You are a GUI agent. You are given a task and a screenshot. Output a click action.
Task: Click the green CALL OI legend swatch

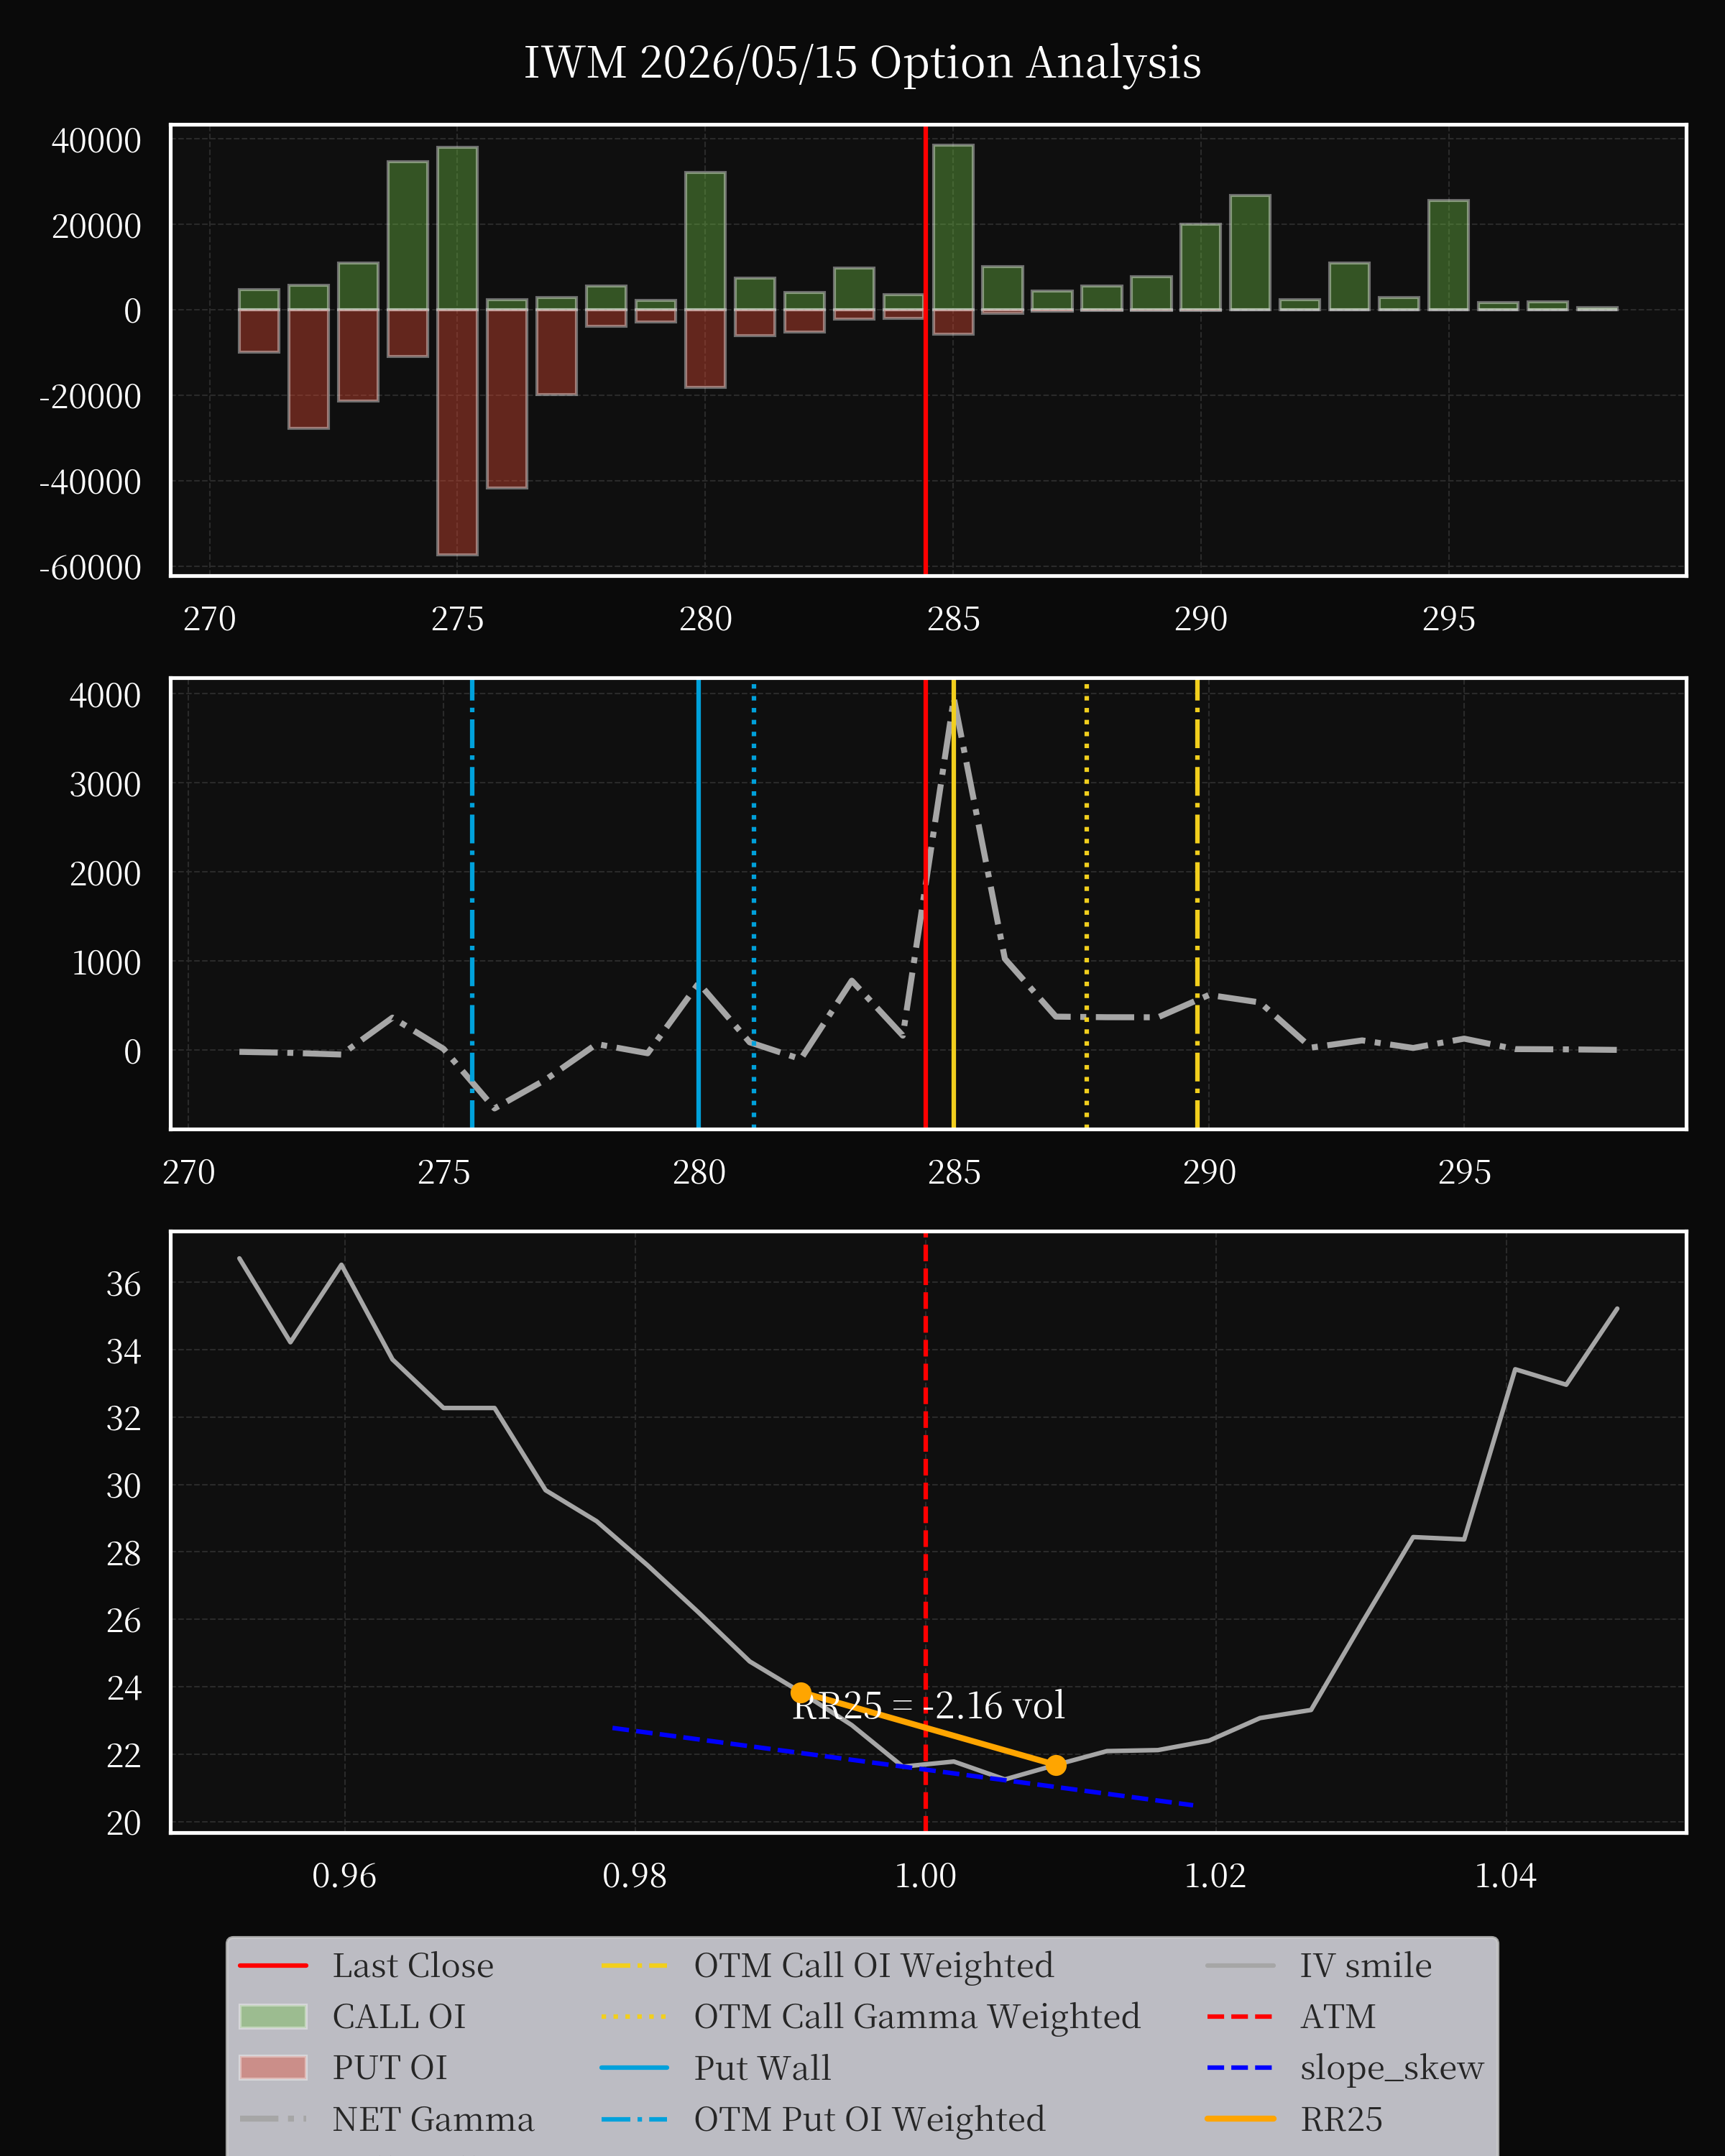[x=273, y=2017]
